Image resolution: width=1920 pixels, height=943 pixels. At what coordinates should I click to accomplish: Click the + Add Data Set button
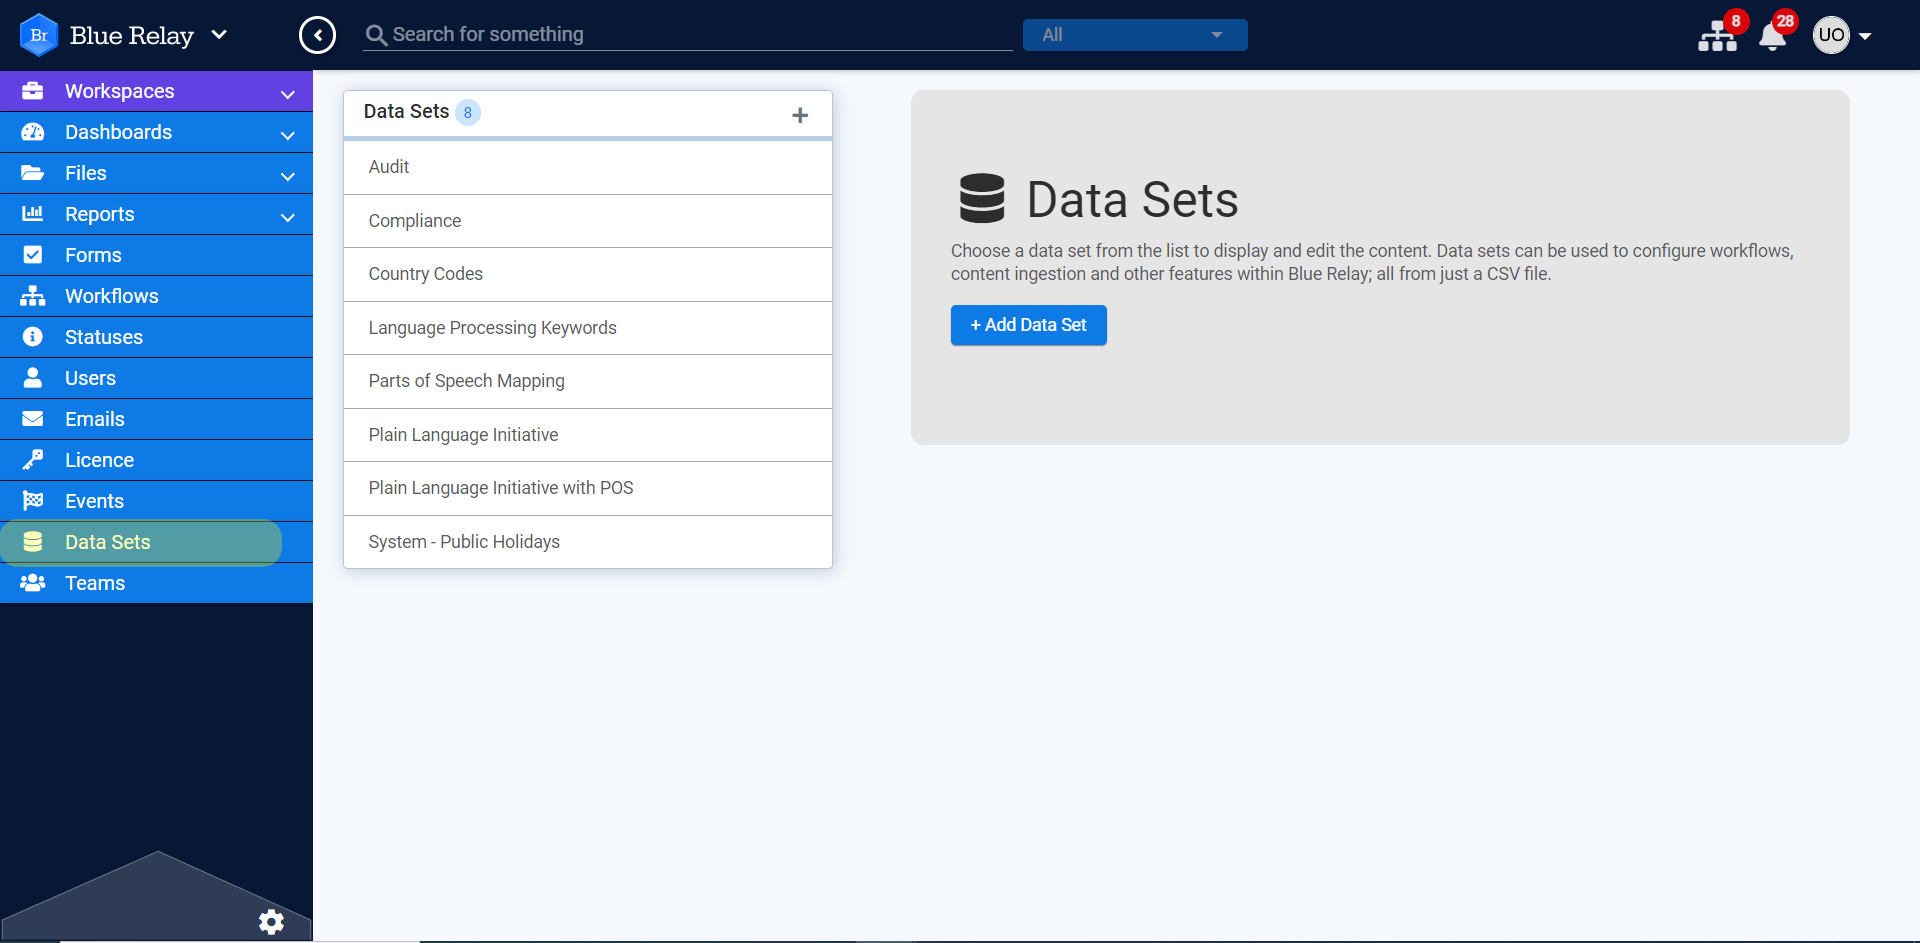[1028, 325]
